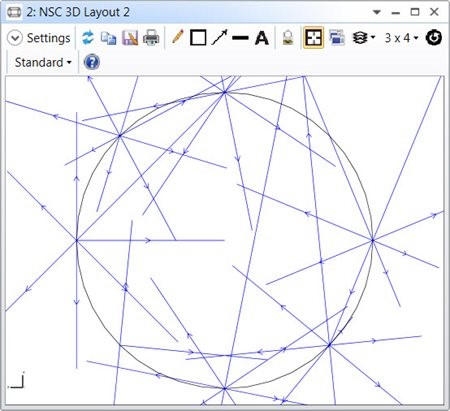Select the arrow drawing tool
This screenshot has height=411, width=450.
220,37
